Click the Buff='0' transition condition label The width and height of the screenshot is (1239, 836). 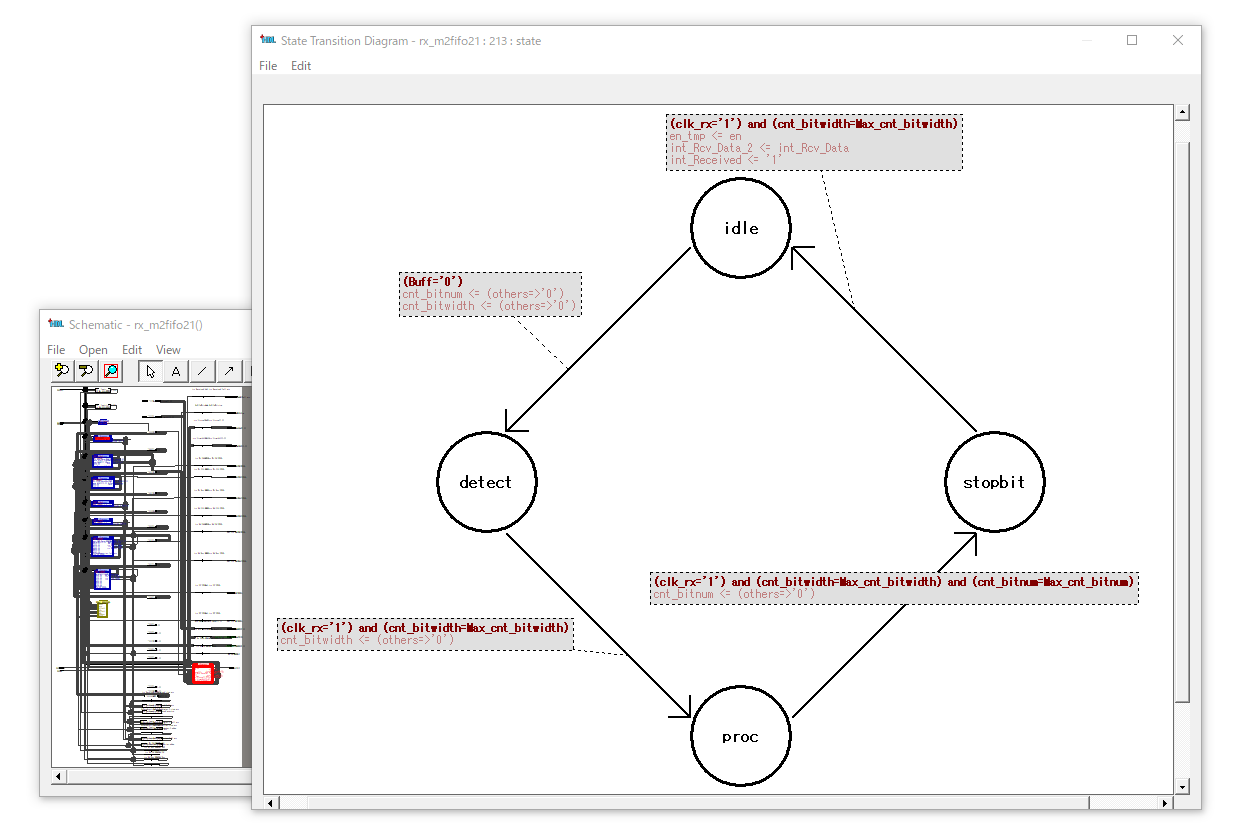tap(432, 281)
